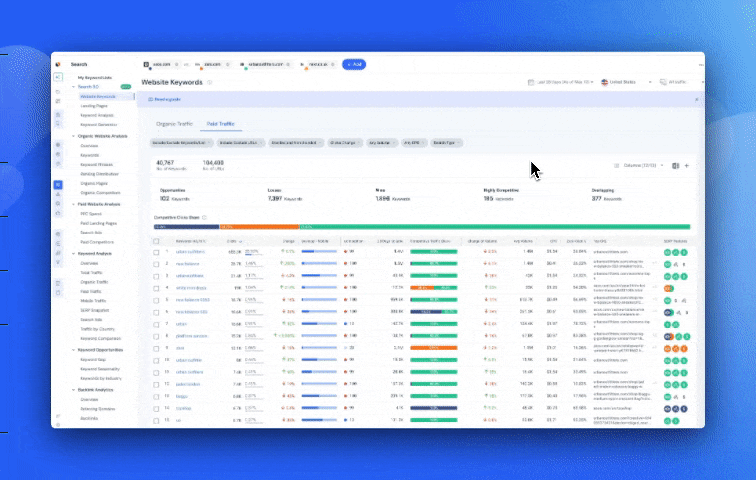Click the collapse sidebar icon at top

(x=59, y=77)
